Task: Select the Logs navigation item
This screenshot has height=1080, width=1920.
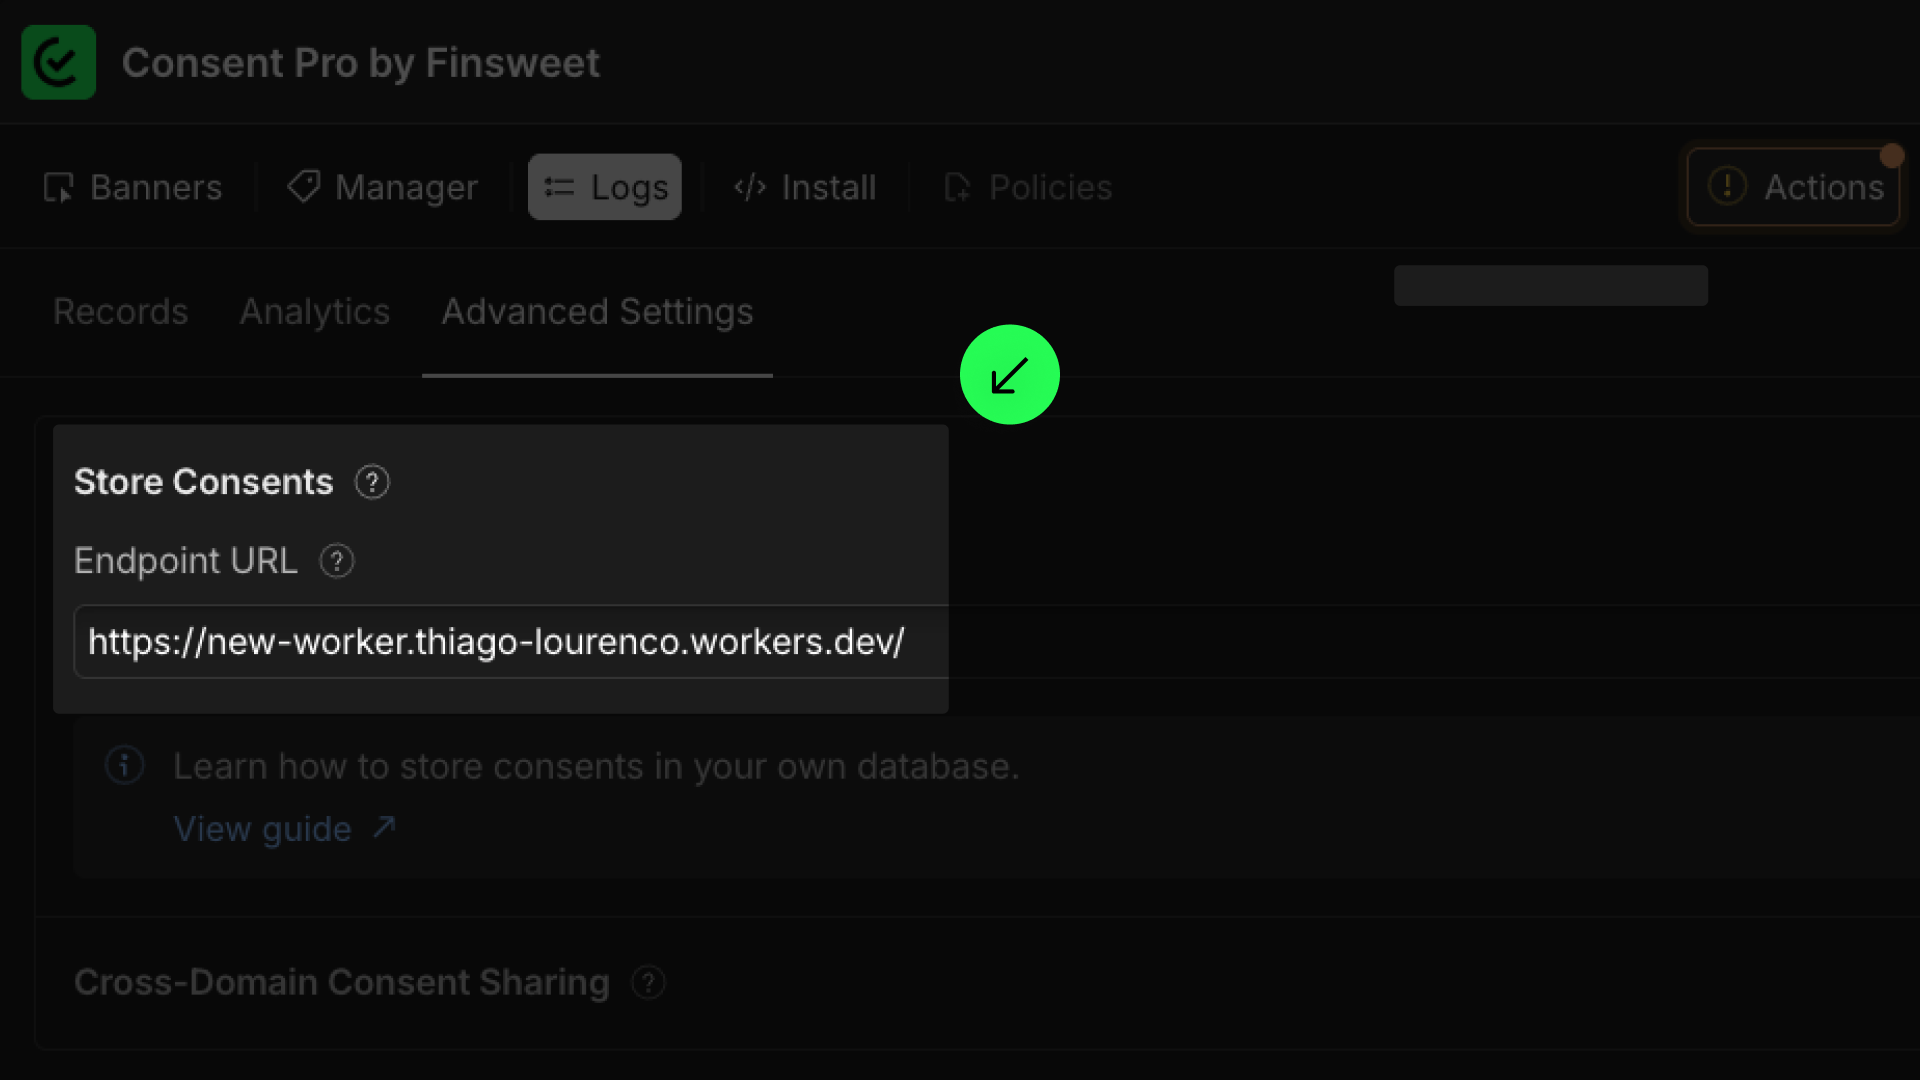Action: pyautogui.click(x=605, y=187)
